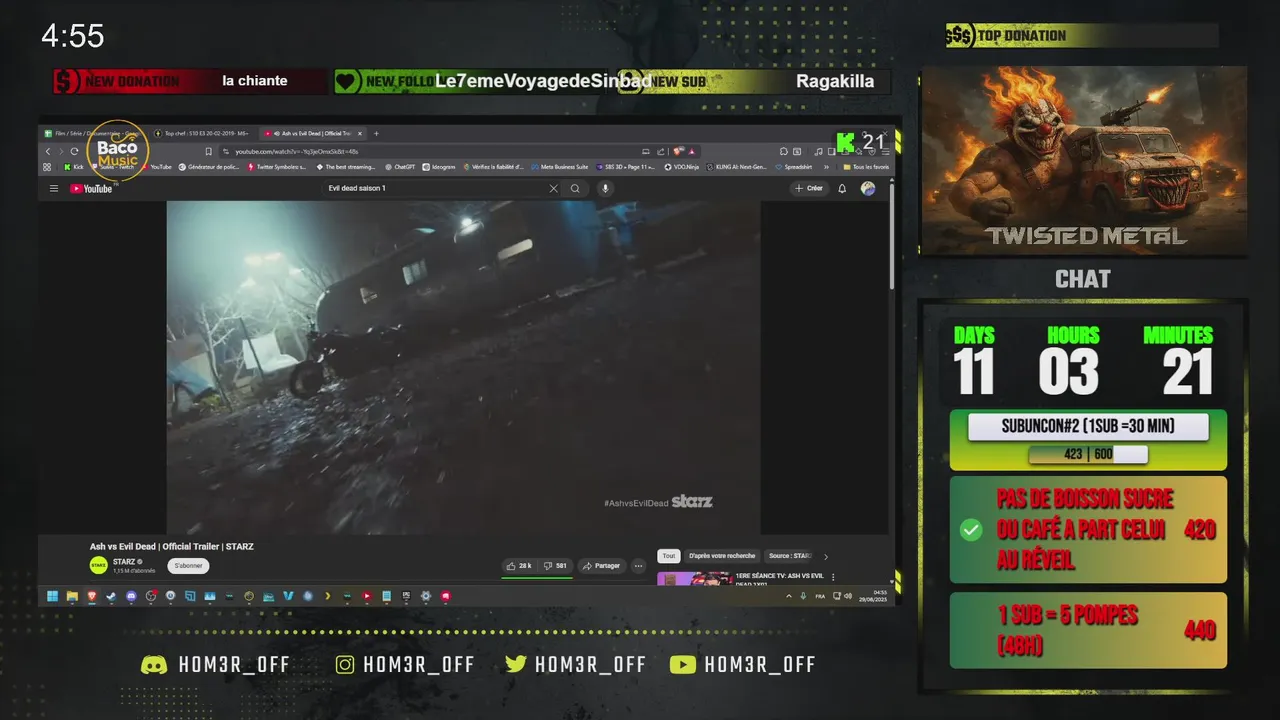Open the Tous les favoris folder
Screen dimensions: 1280x720
pos(866,167)
